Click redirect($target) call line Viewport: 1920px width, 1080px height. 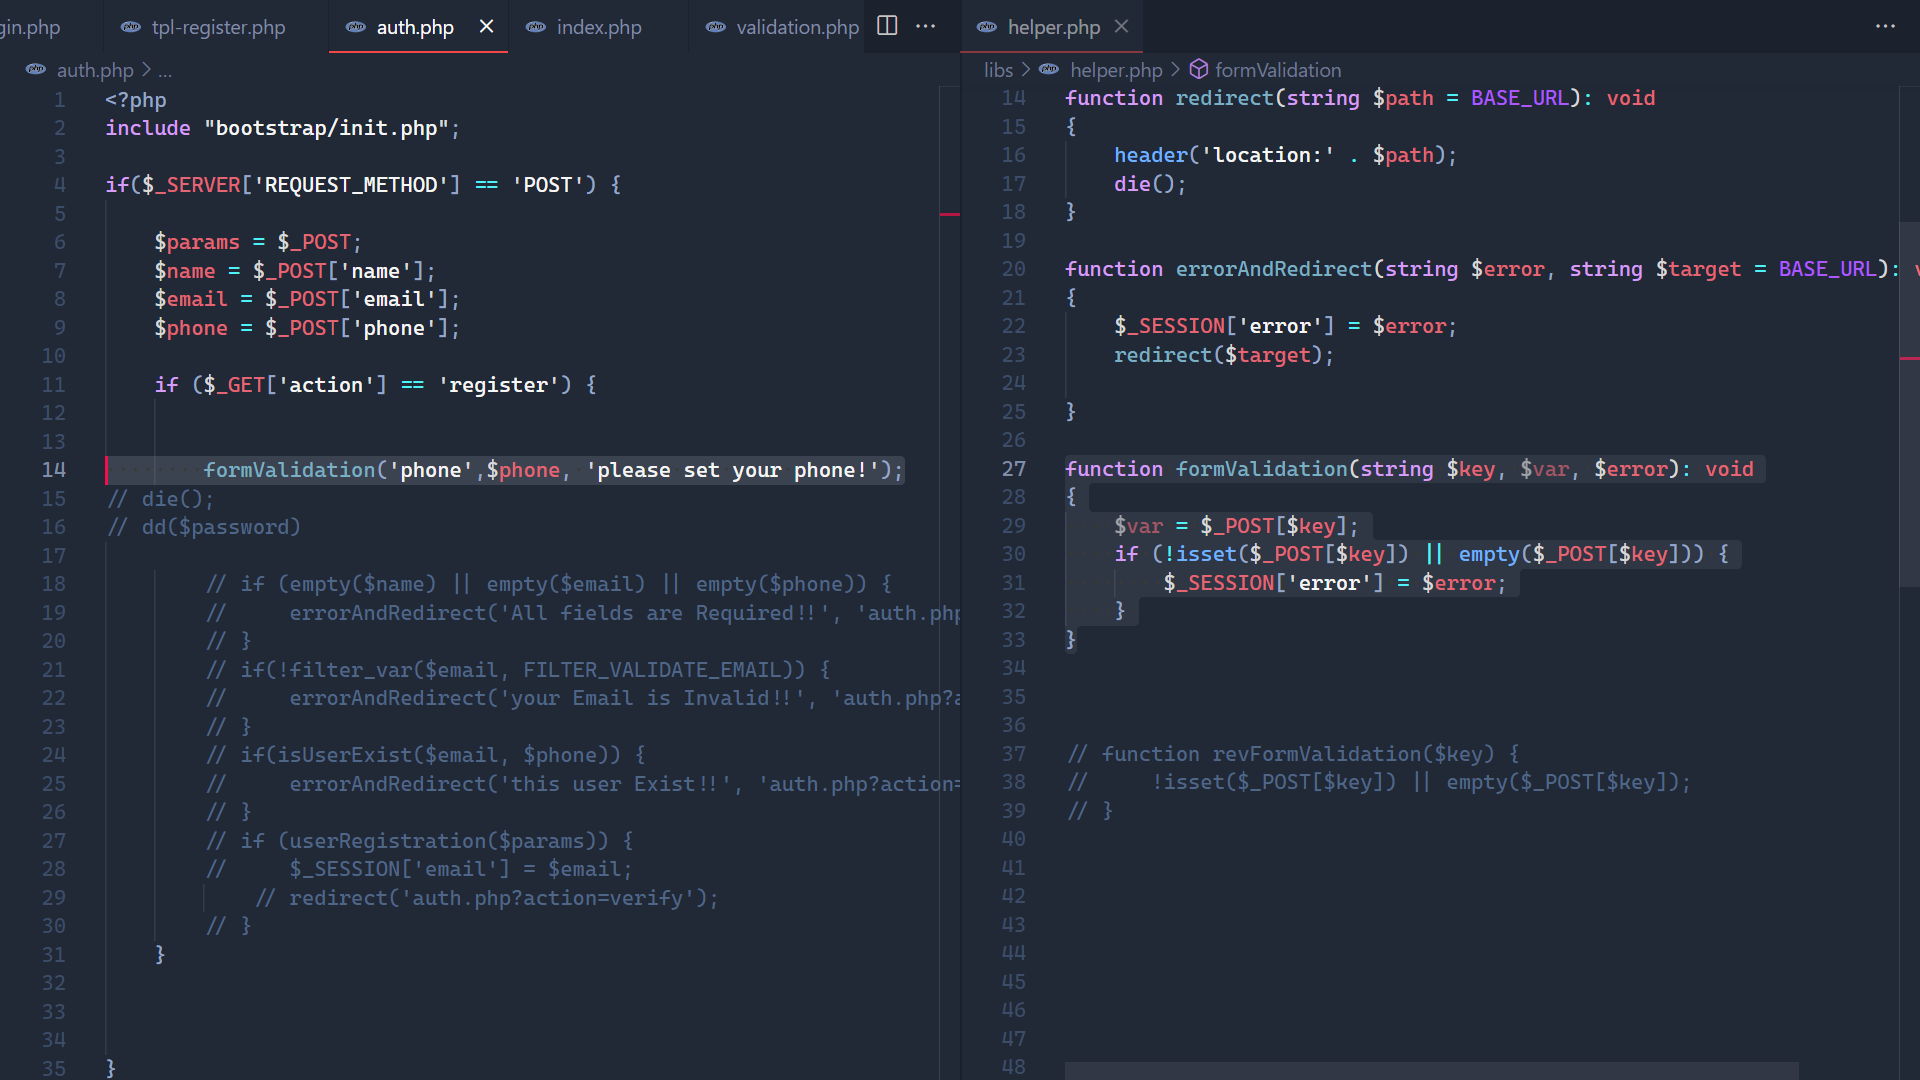(1224, 355)
